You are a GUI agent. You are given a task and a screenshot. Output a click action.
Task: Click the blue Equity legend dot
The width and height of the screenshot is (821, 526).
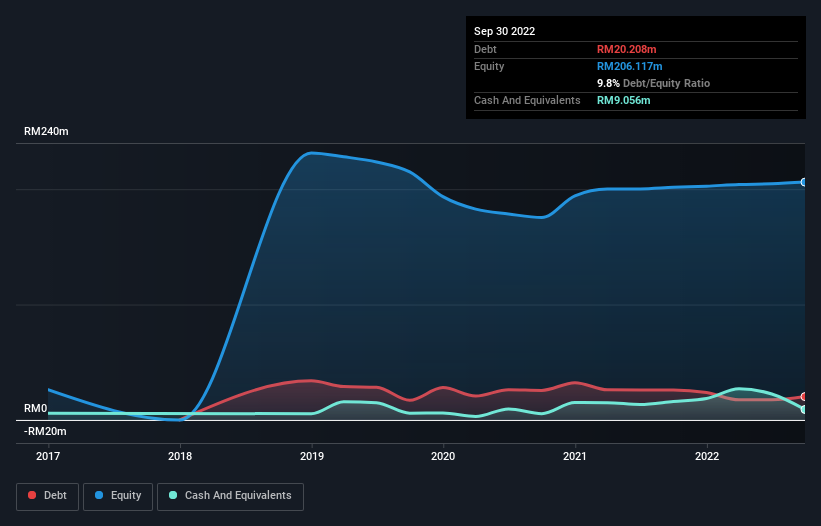[99, 495]
